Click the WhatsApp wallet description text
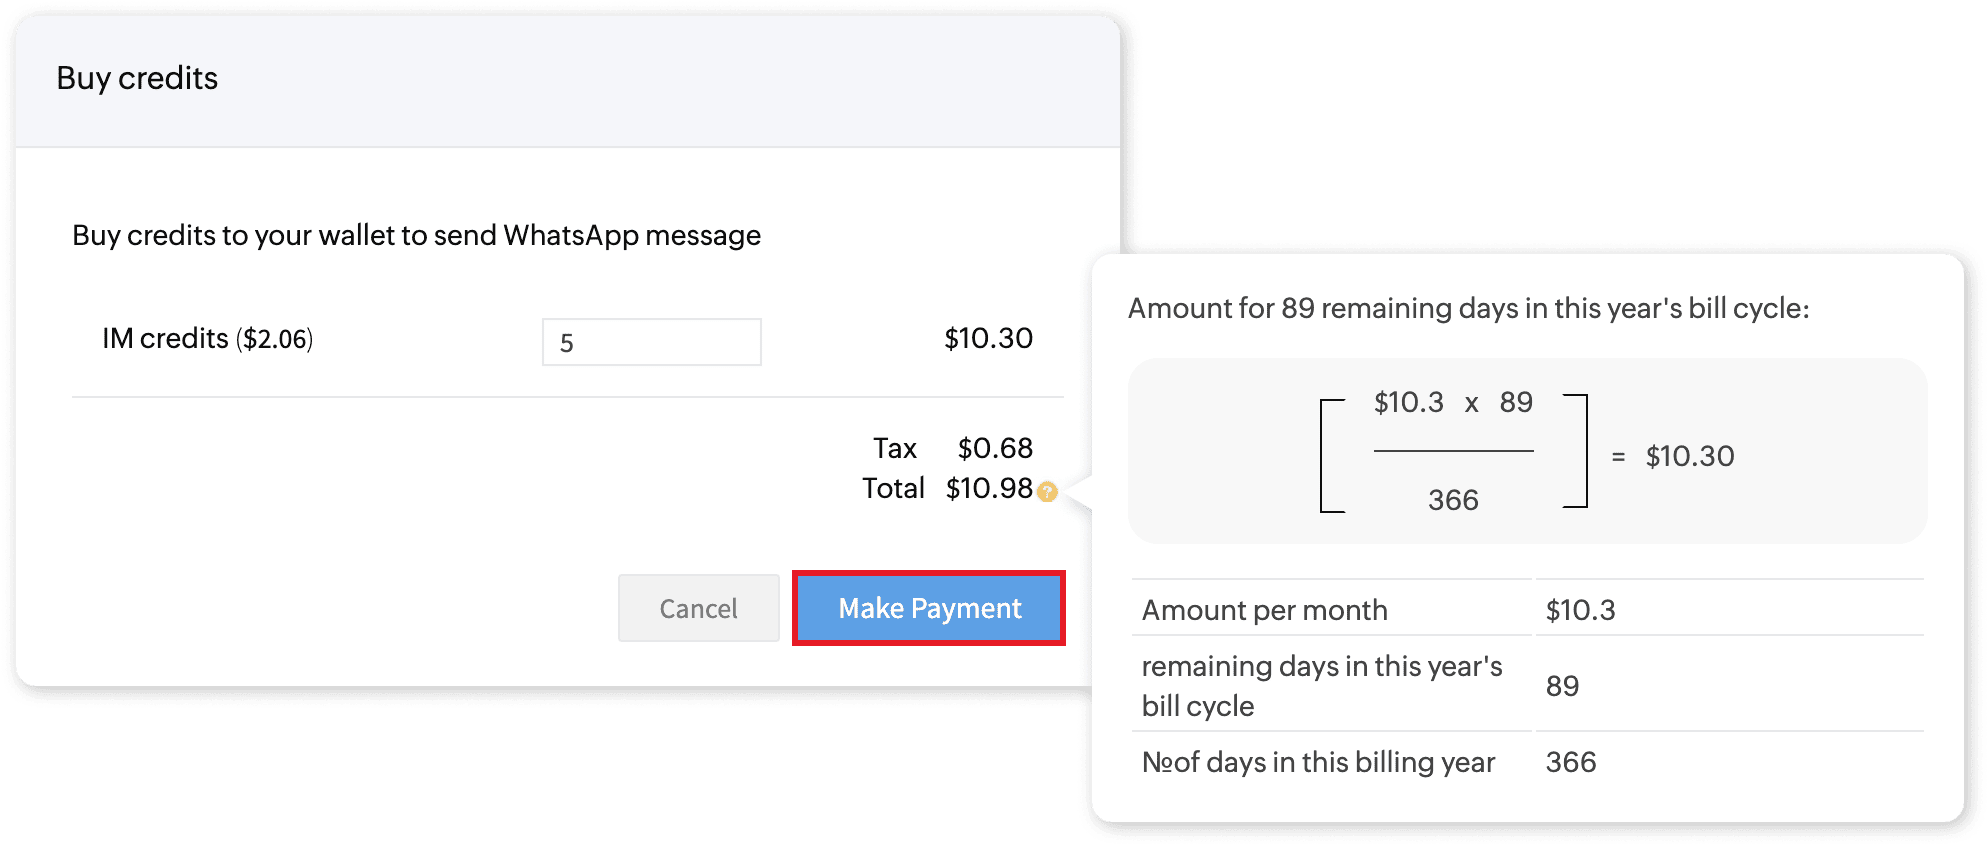 click(416, 235)
